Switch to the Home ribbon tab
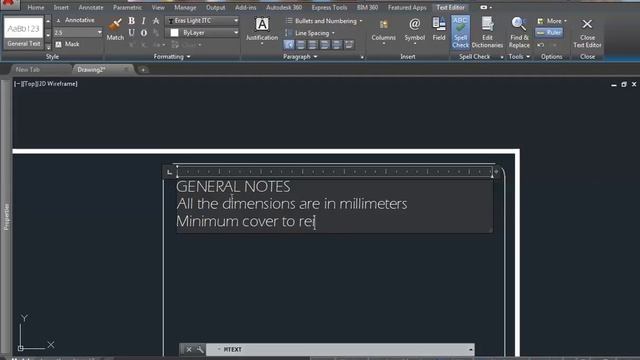This screenshot has height=360, width=640. (36, 7)
